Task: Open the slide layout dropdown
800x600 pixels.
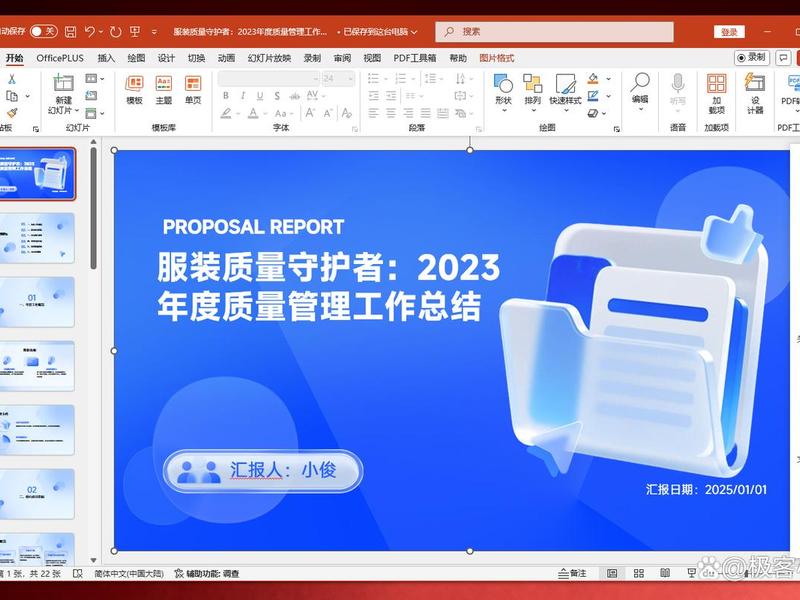Action: coord(94,79)
